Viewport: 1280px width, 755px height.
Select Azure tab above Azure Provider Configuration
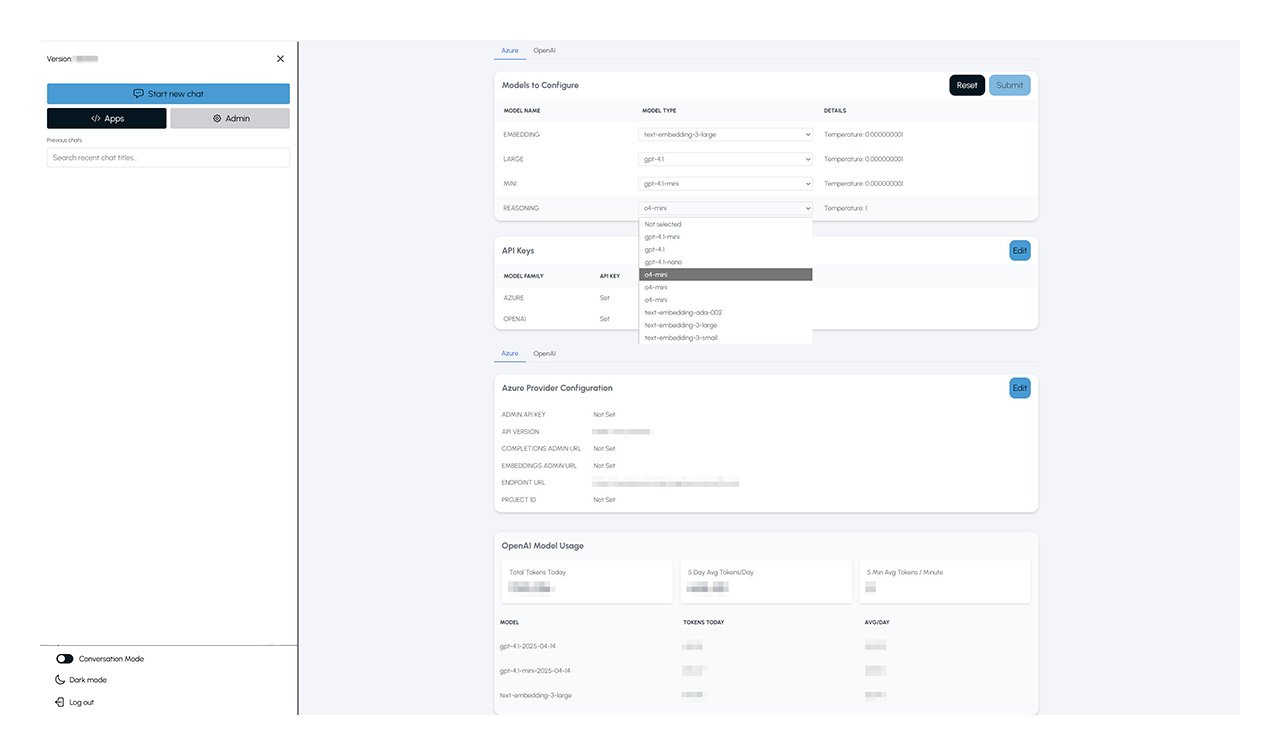coord(510,354)
